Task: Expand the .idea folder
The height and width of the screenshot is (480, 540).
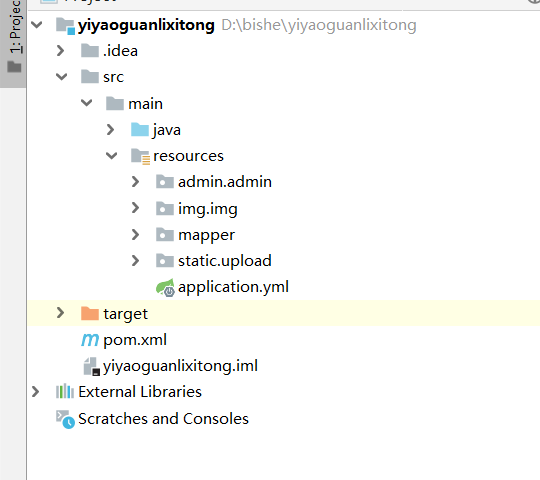Action: [x=61, y=51]
